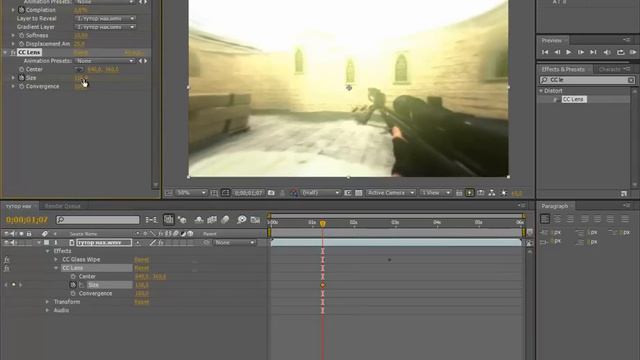Toggle hide shy layers button

(199, 220)
